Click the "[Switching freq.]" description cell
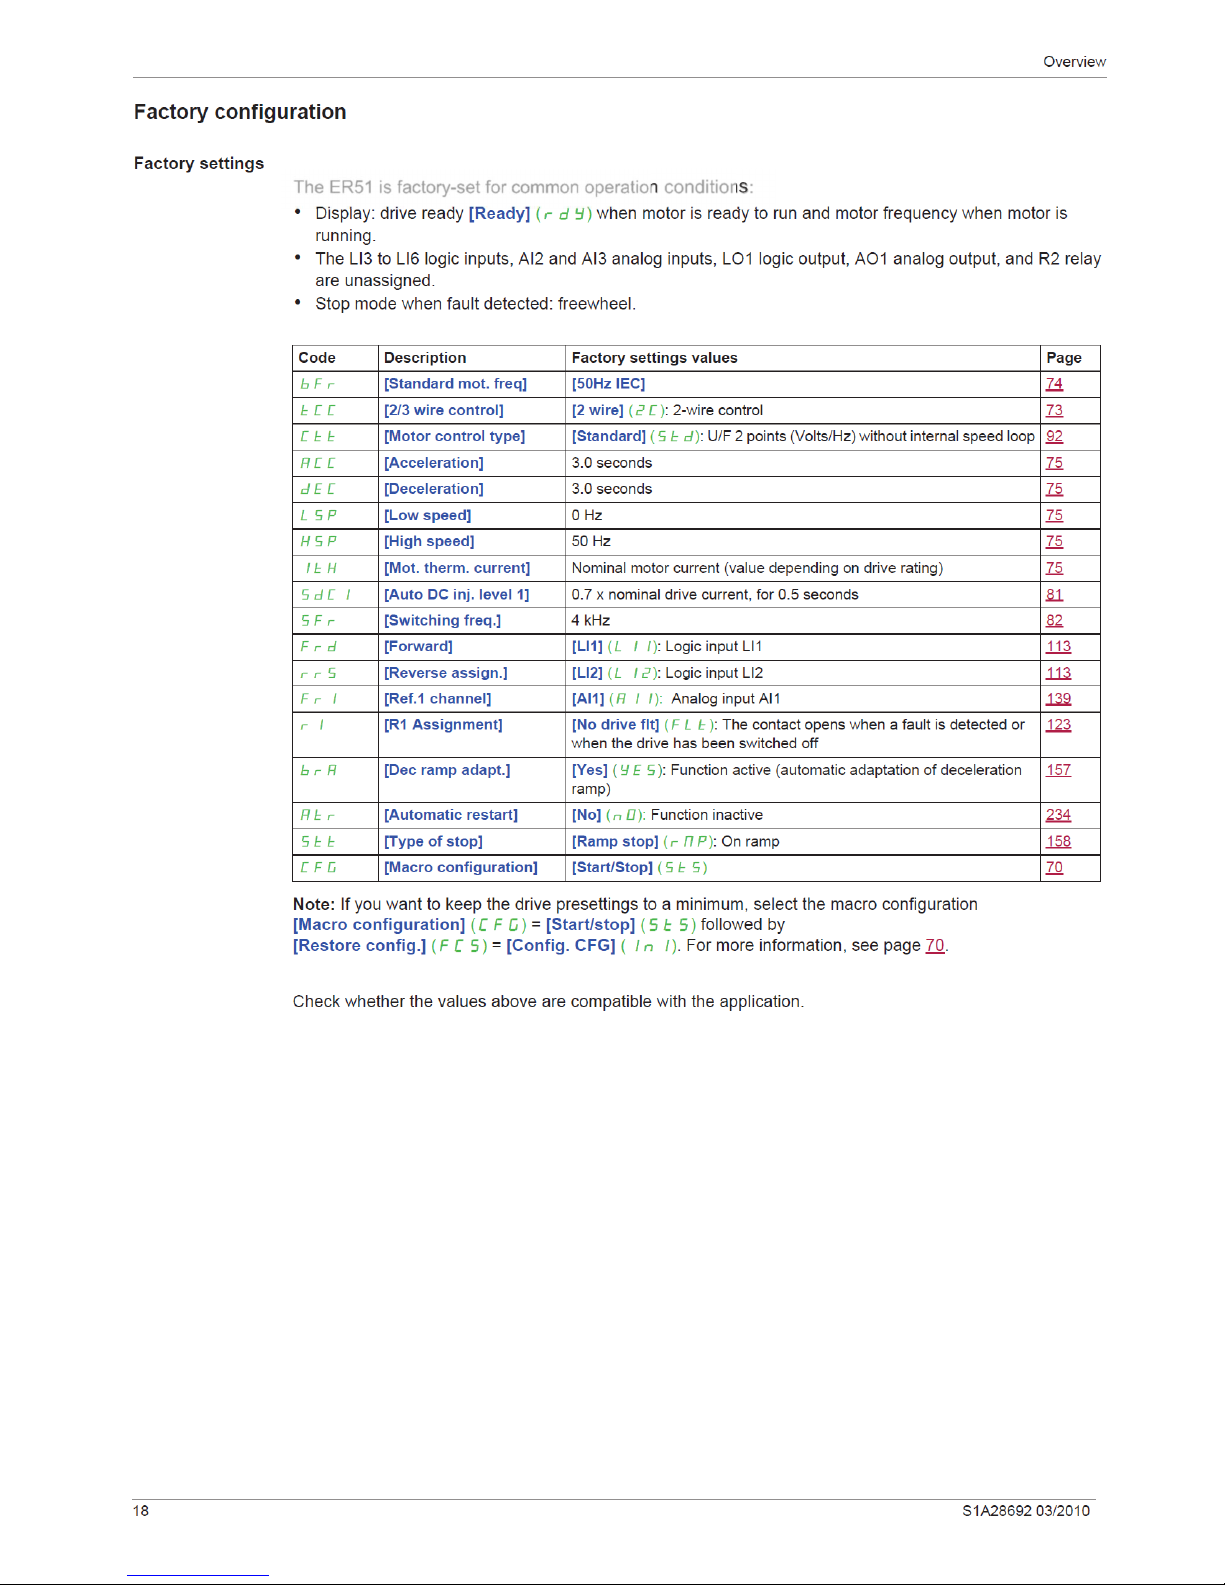This screenshot has width=1225, height=1585. coord(443,620)
